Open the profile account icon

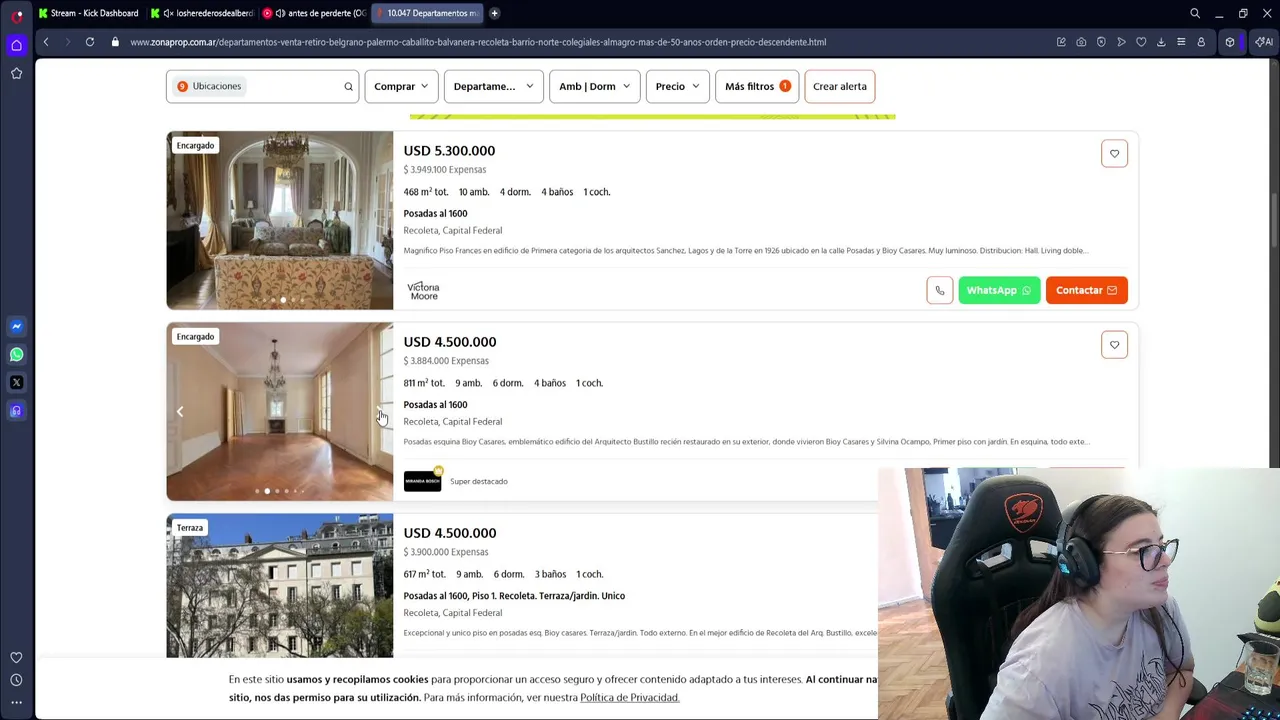coord(1201,42)
